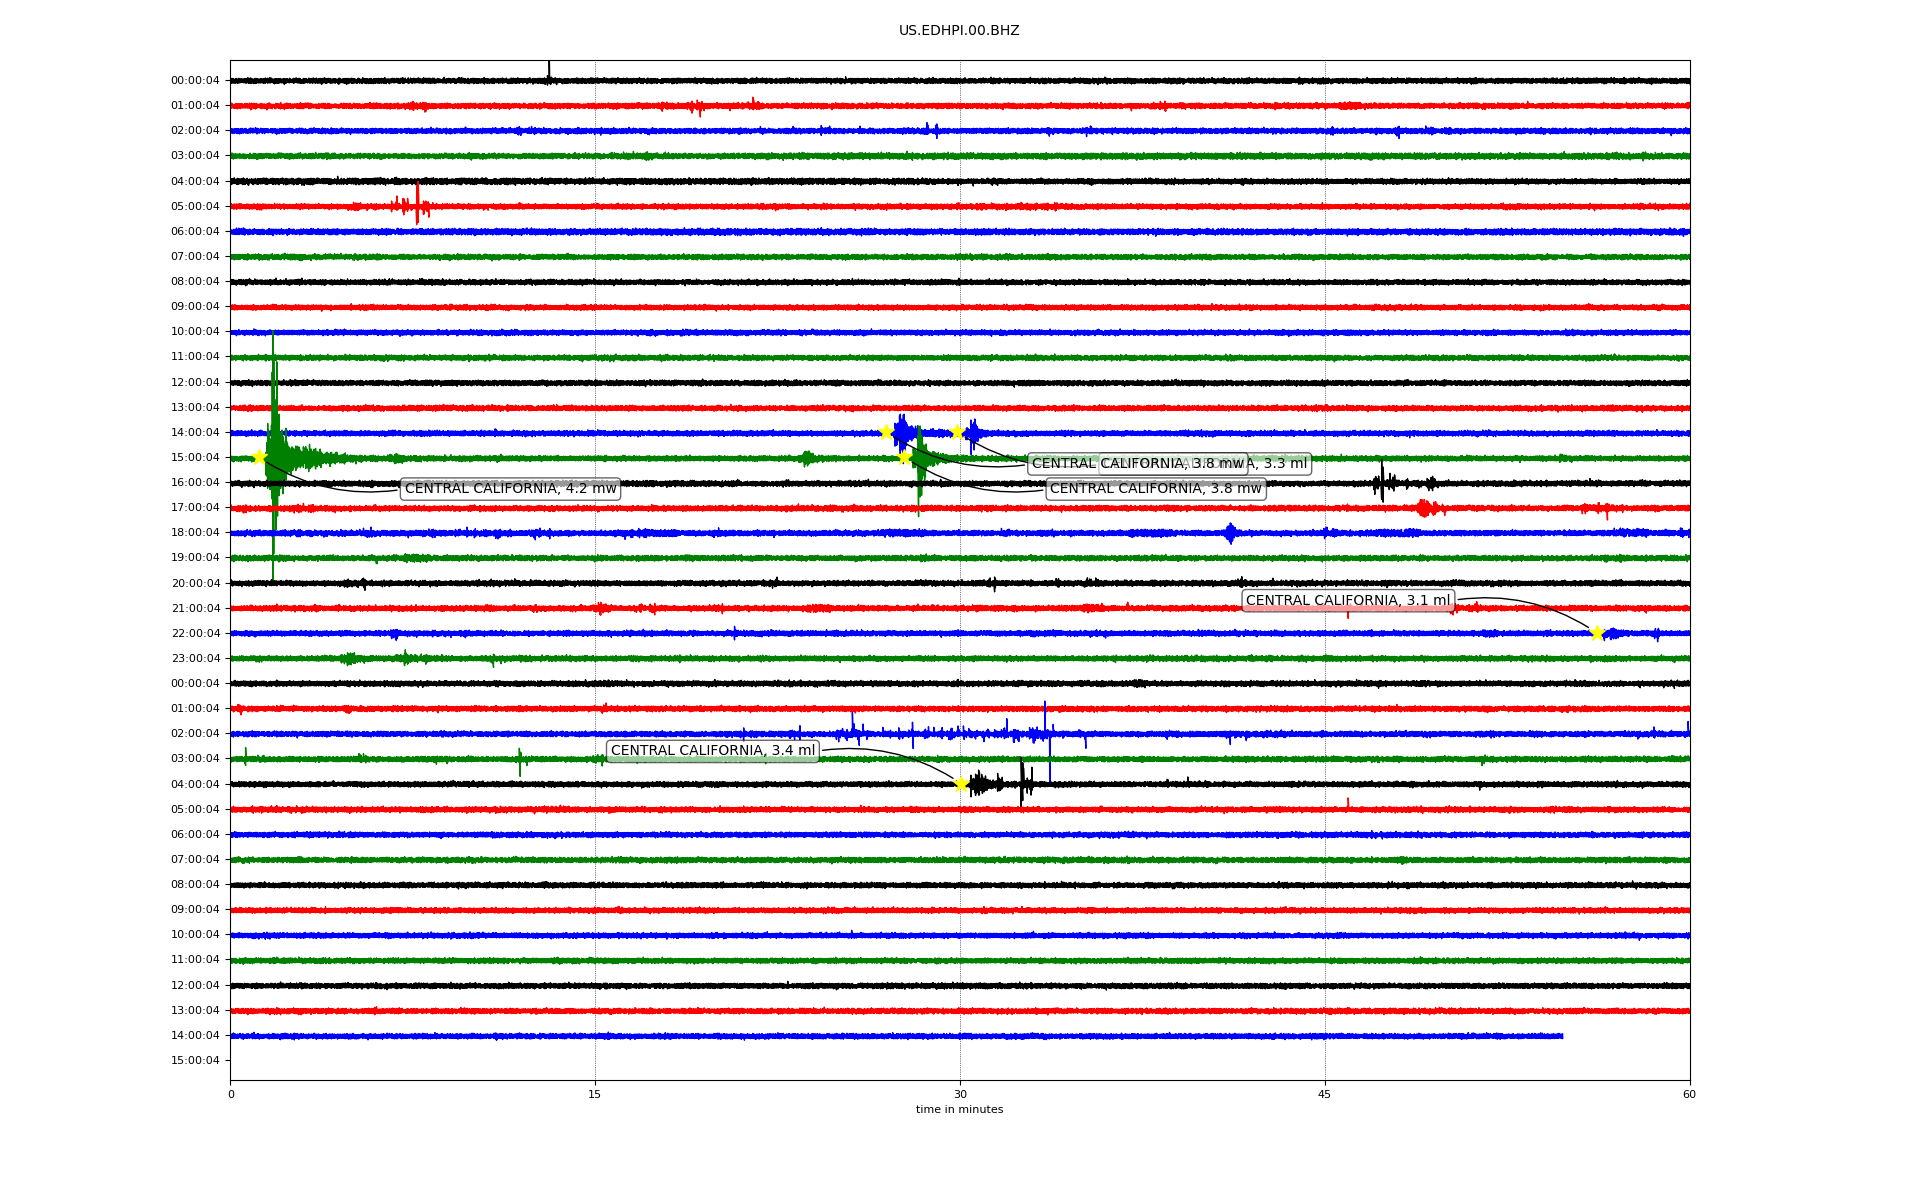Image resolution: width=1920 pixels, height=1200 pixels.
Task: Click the 15 tick label on the x-axis
Action: click(x=595, y=1094)
